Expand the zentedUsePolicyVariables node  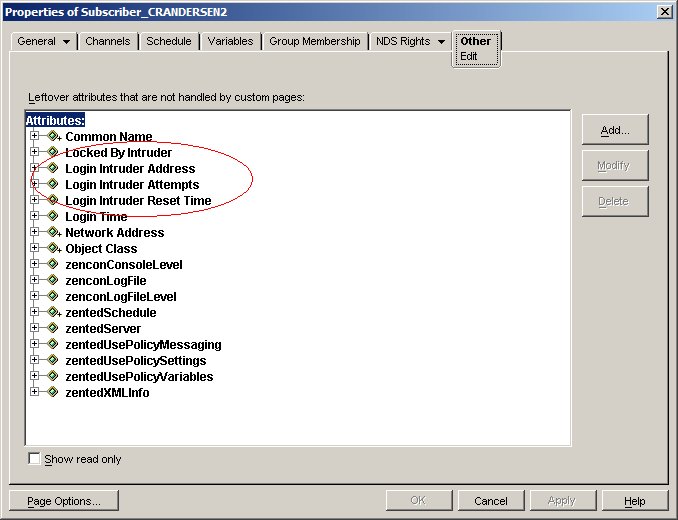(35, 376)
